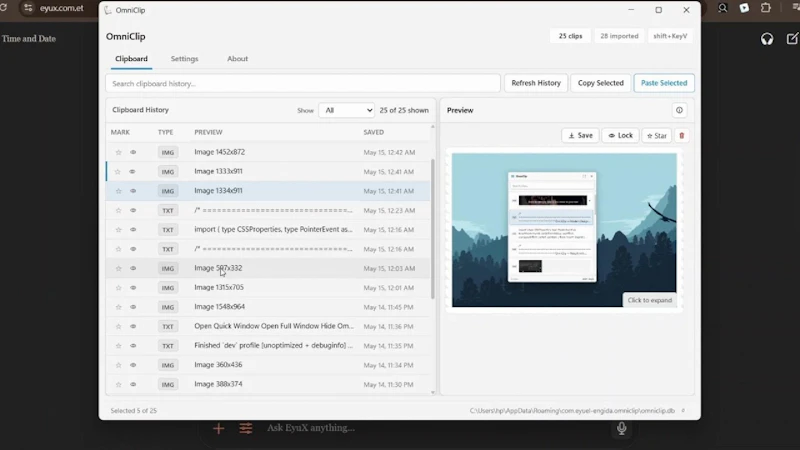The height and width of the screenshot is (450, 800).
Task: Click the IMG badge of Image 360x436
Action: [168, 365]
